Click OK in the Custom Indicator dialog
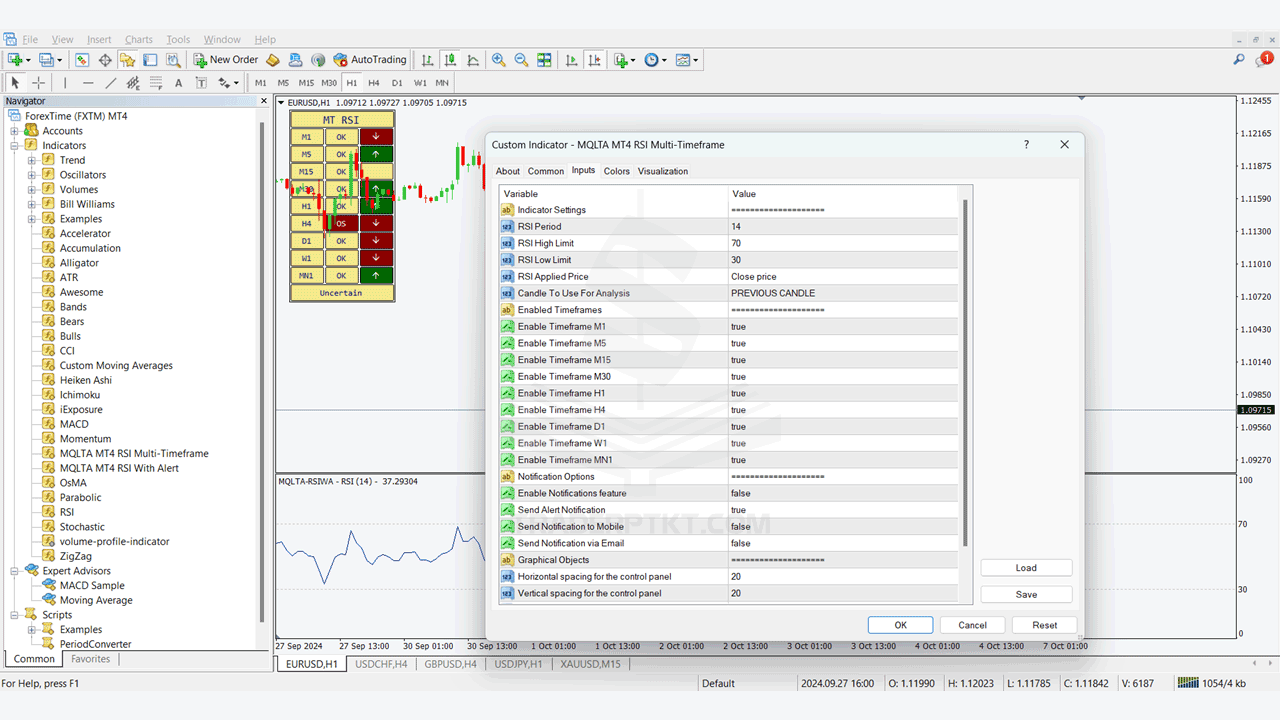Image resolution: width=1280 pixels, height=720 pixels. [900, 625]
